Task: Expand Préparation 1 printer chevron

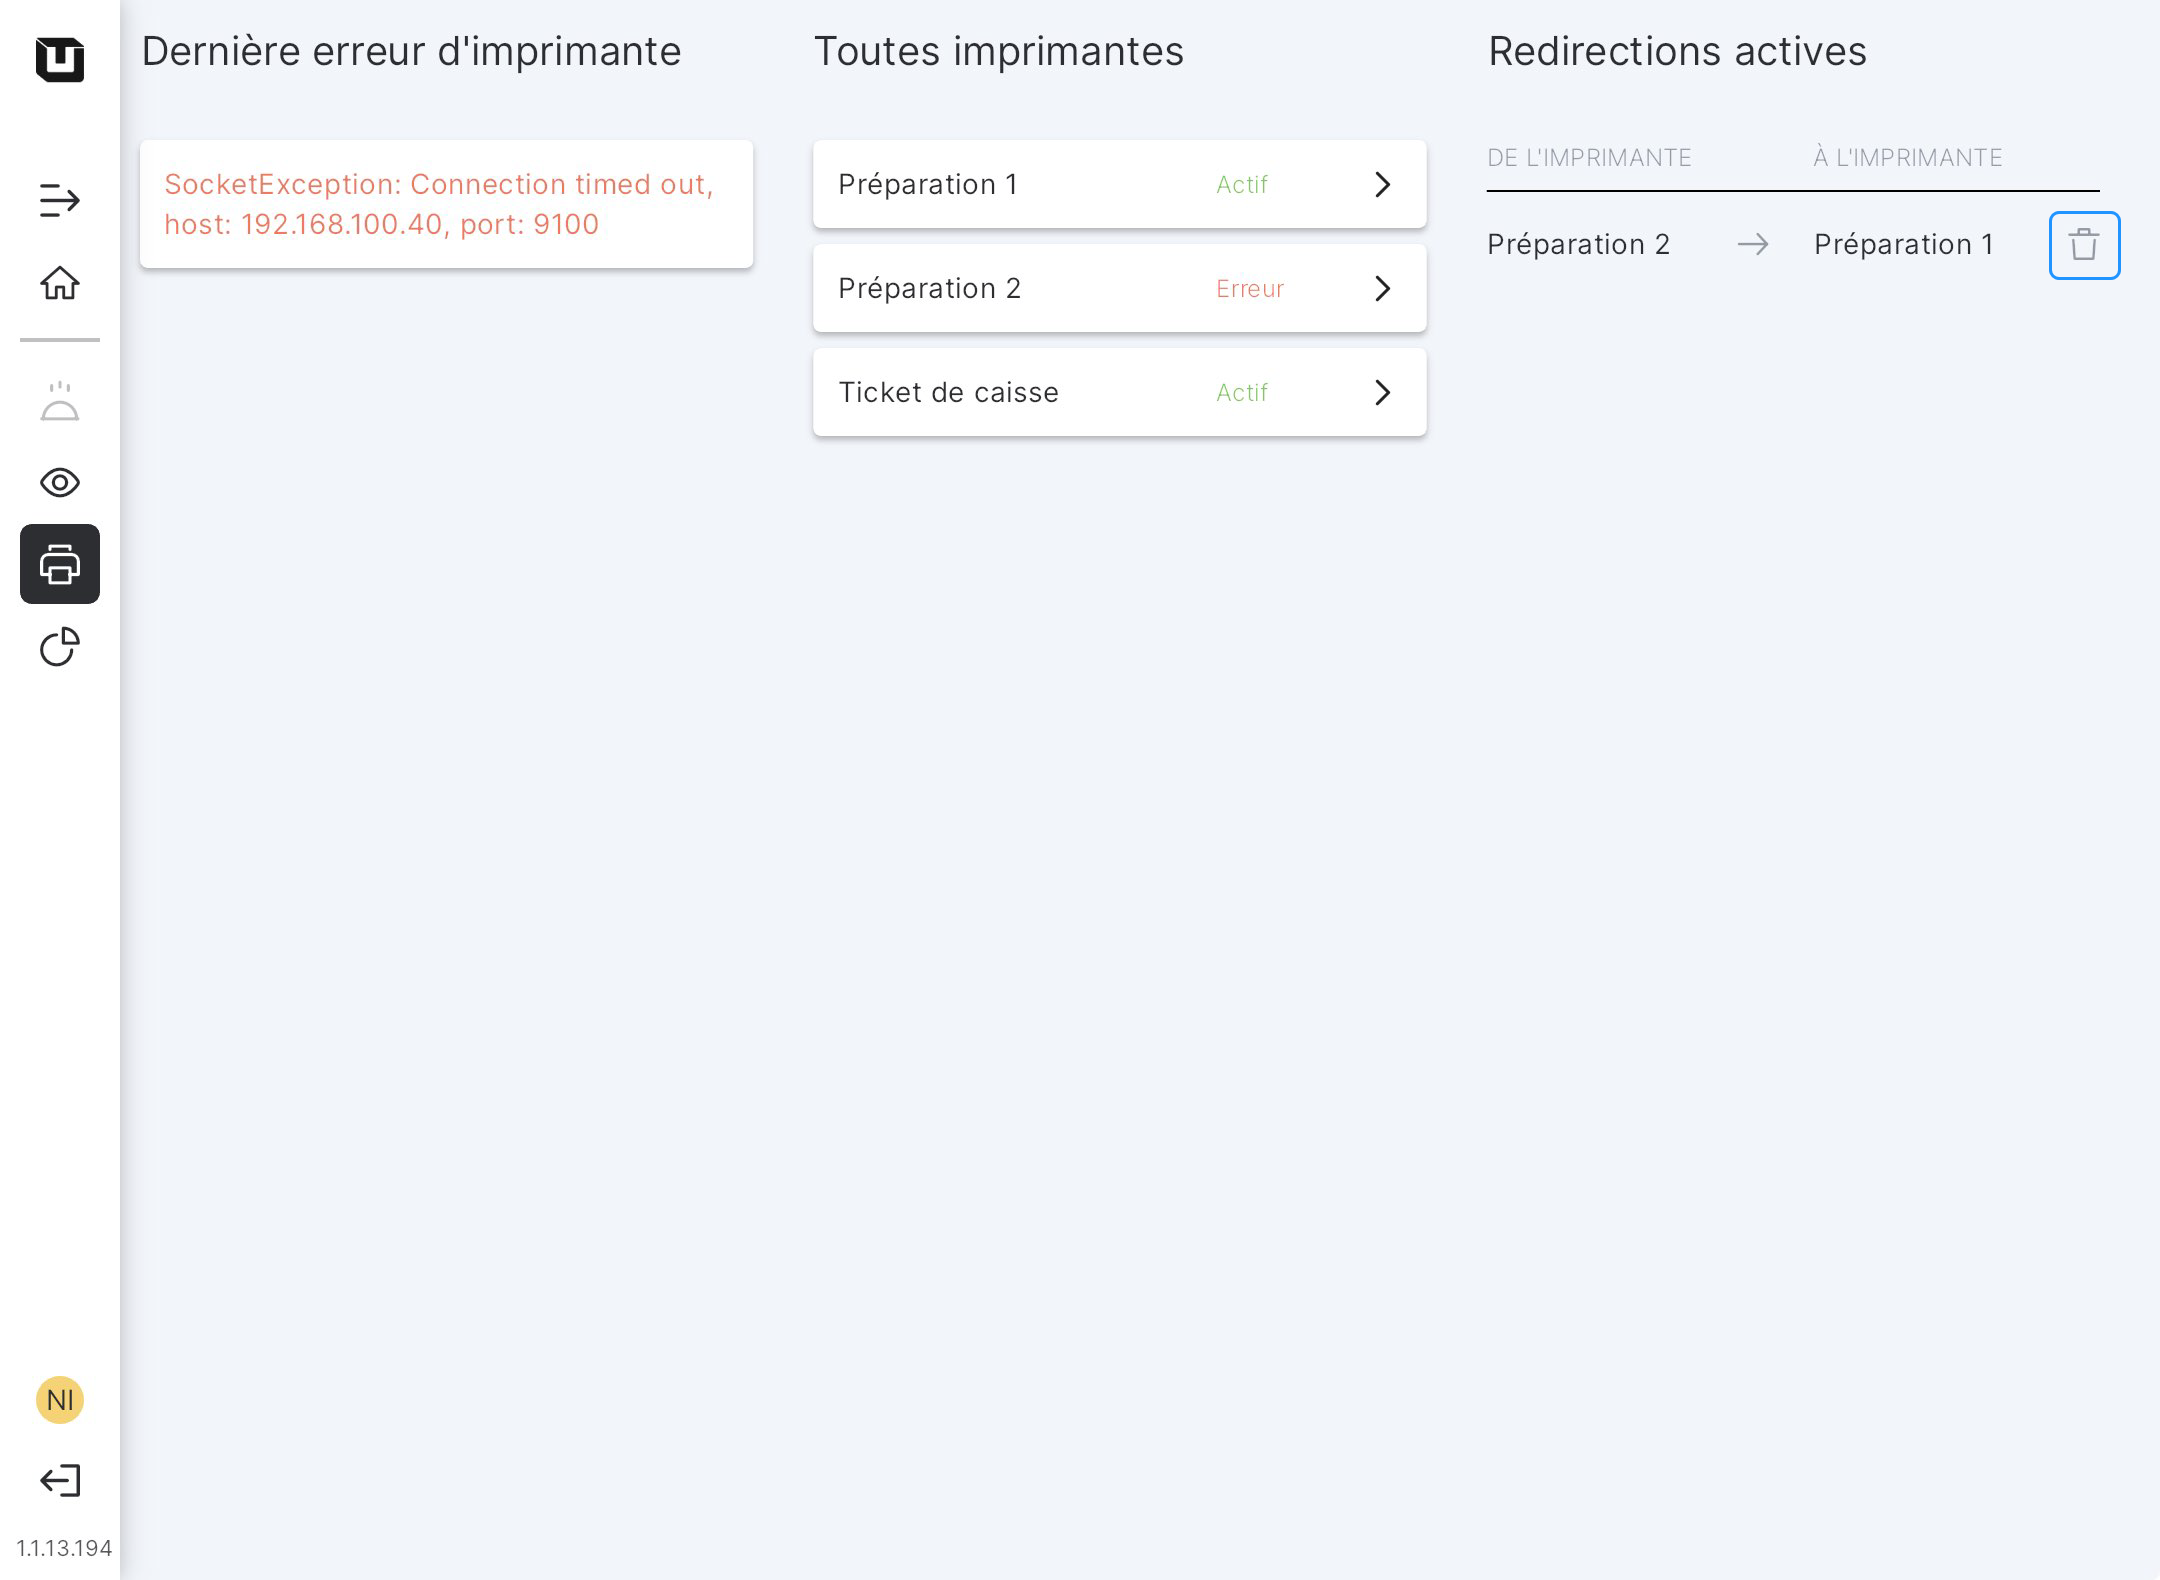Action: pyautogui.click(x=1382, y=184)
